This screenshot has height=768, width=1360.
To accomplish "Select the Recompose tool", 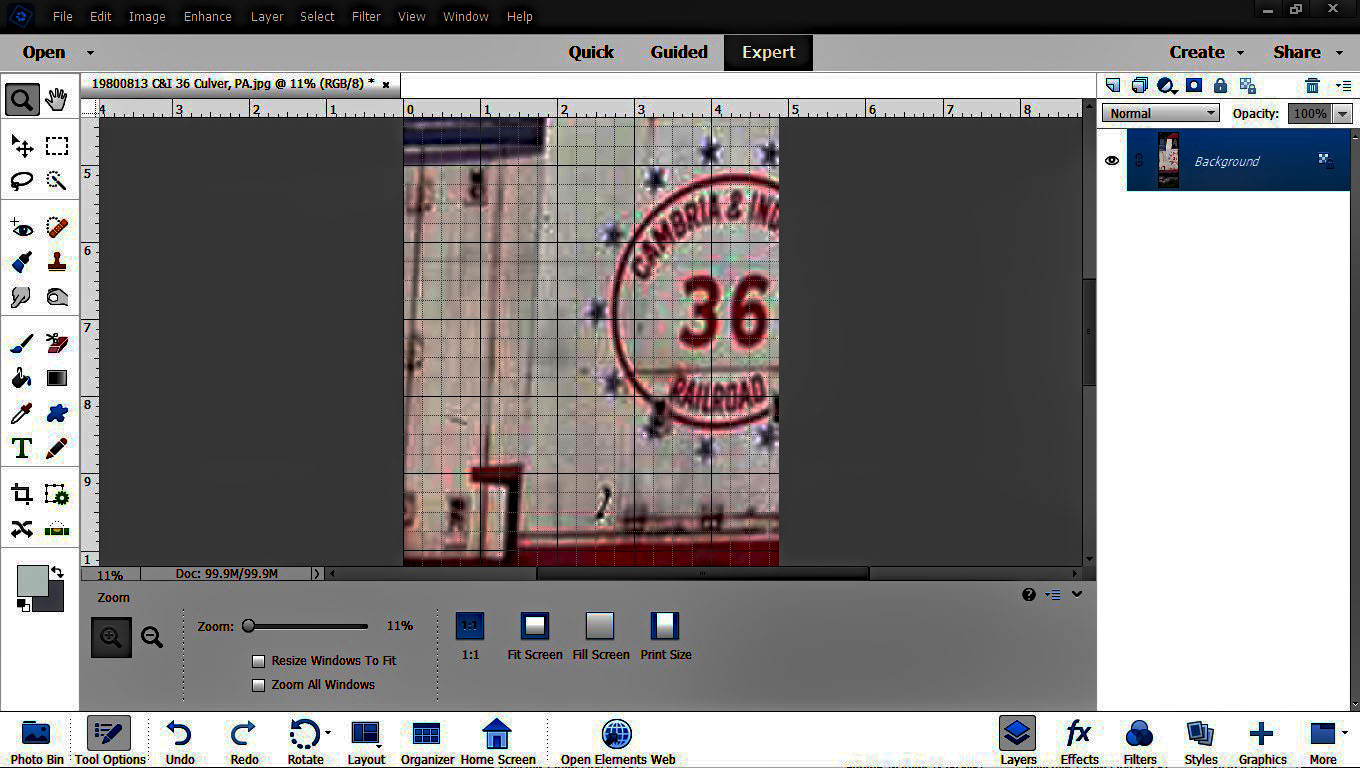I will [x=57, y=494].
